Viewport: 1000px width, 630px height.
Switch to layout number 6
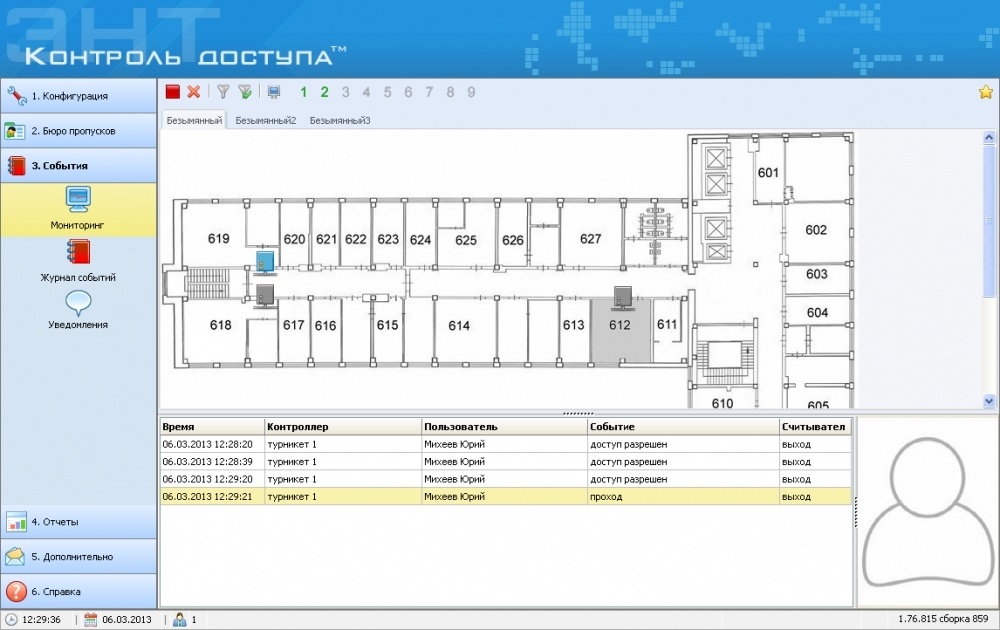[x=408, y=92]
